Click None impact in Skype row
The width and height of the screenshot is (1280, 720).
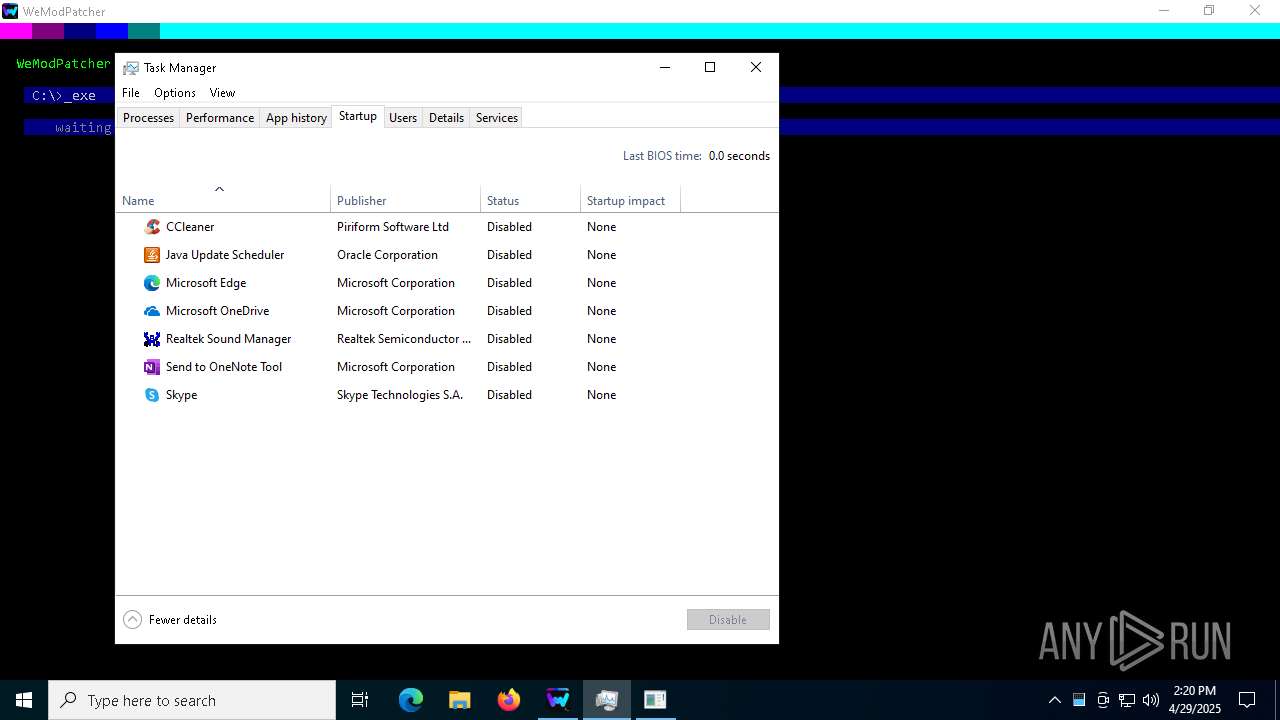pos(601,395)
